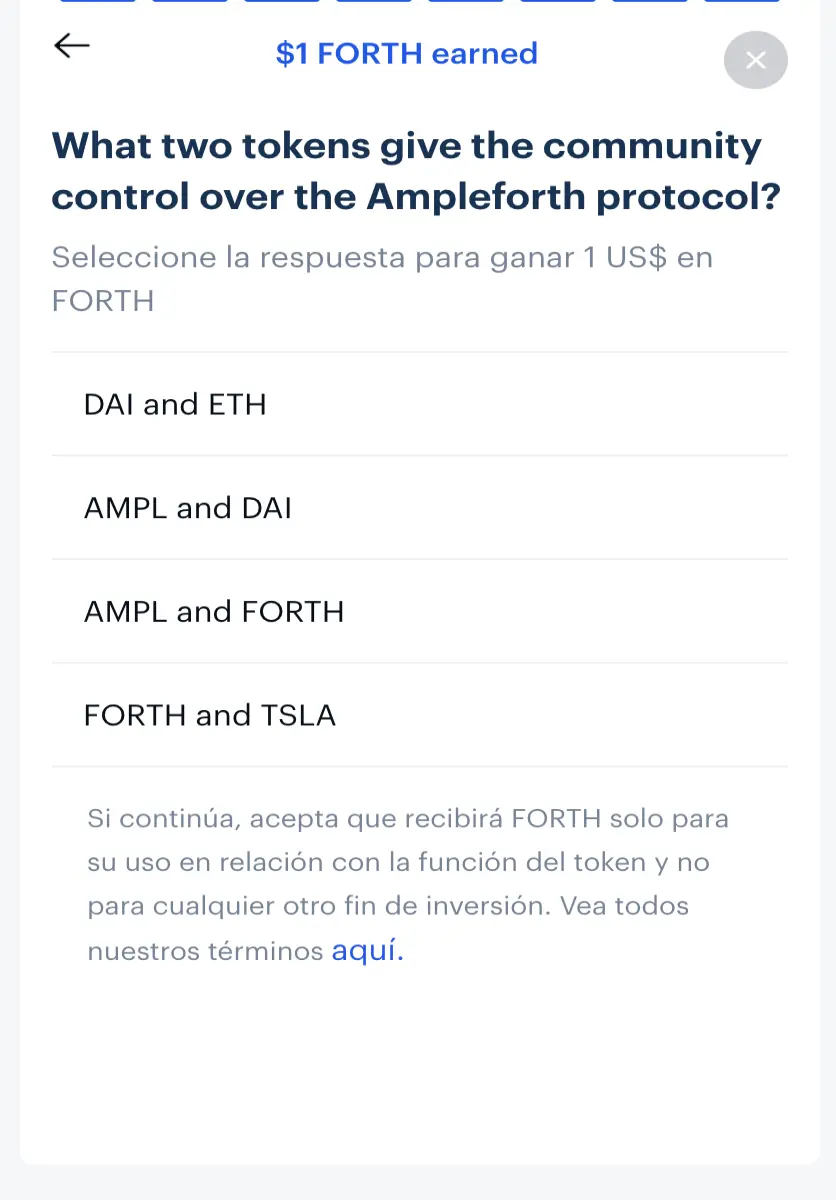Tap the $1 FORTH earned title

click(x=406, y=53)
